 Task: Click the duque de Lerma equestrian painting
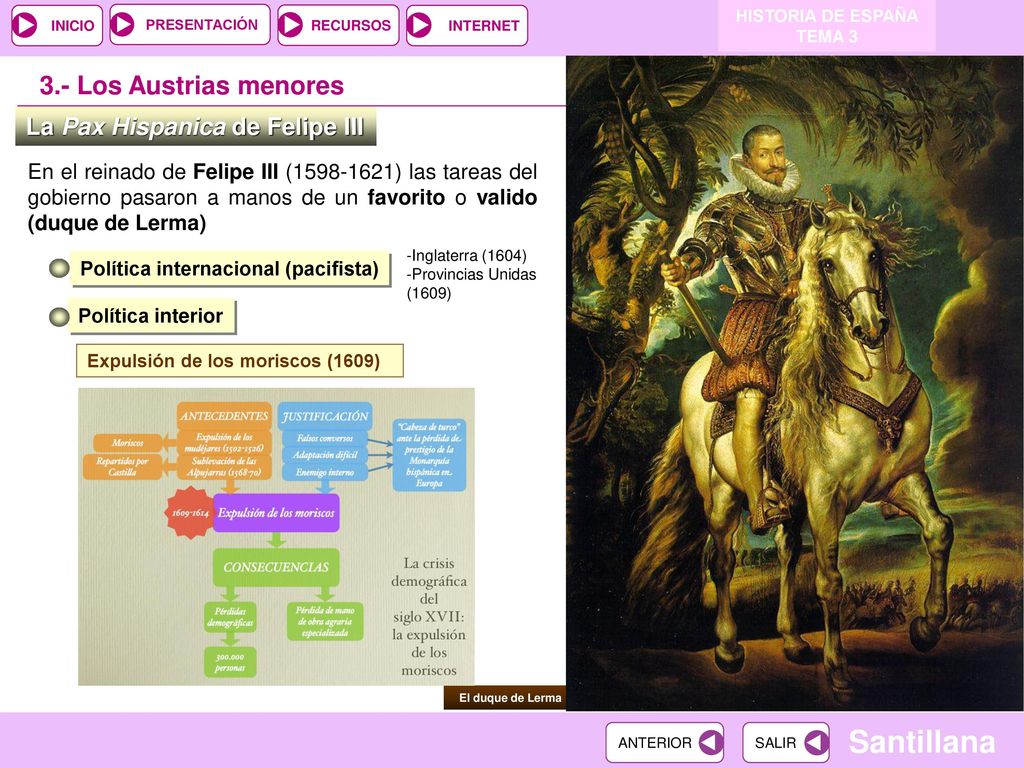click(x=794, y=383)
